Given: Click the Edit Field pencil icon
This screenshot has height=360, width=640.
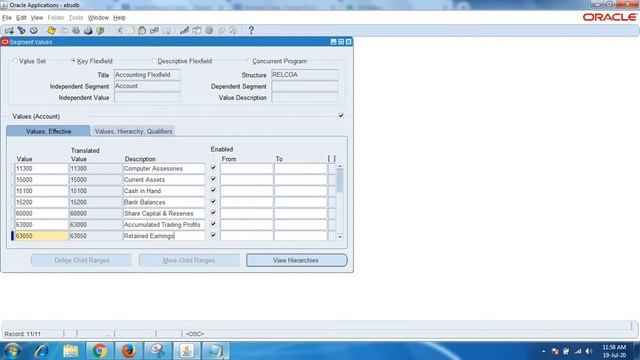Looking at the screenshot, I should (184, 31).
